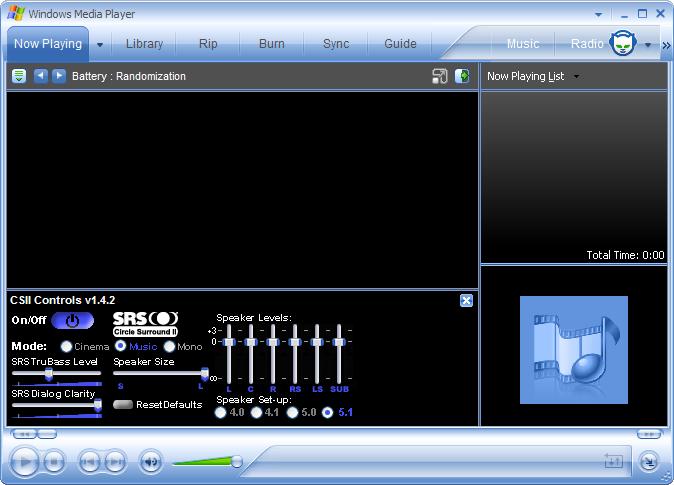Open the title bar menu dropdown arrow
This screenshot has width=674, height=485.
(x=598, y=15)
